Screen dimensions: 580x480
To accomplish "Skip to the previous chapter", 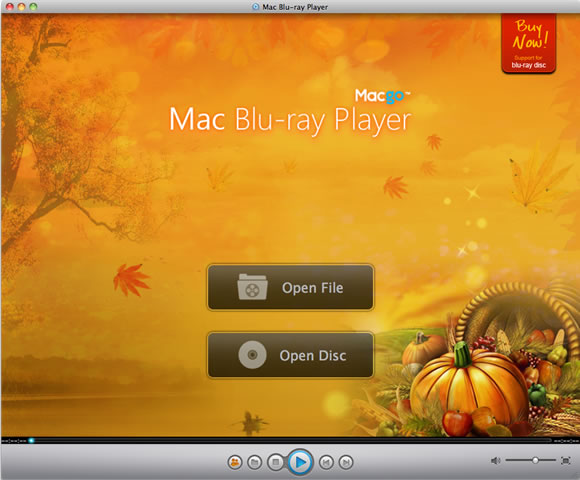I will (x=326, y=462).
